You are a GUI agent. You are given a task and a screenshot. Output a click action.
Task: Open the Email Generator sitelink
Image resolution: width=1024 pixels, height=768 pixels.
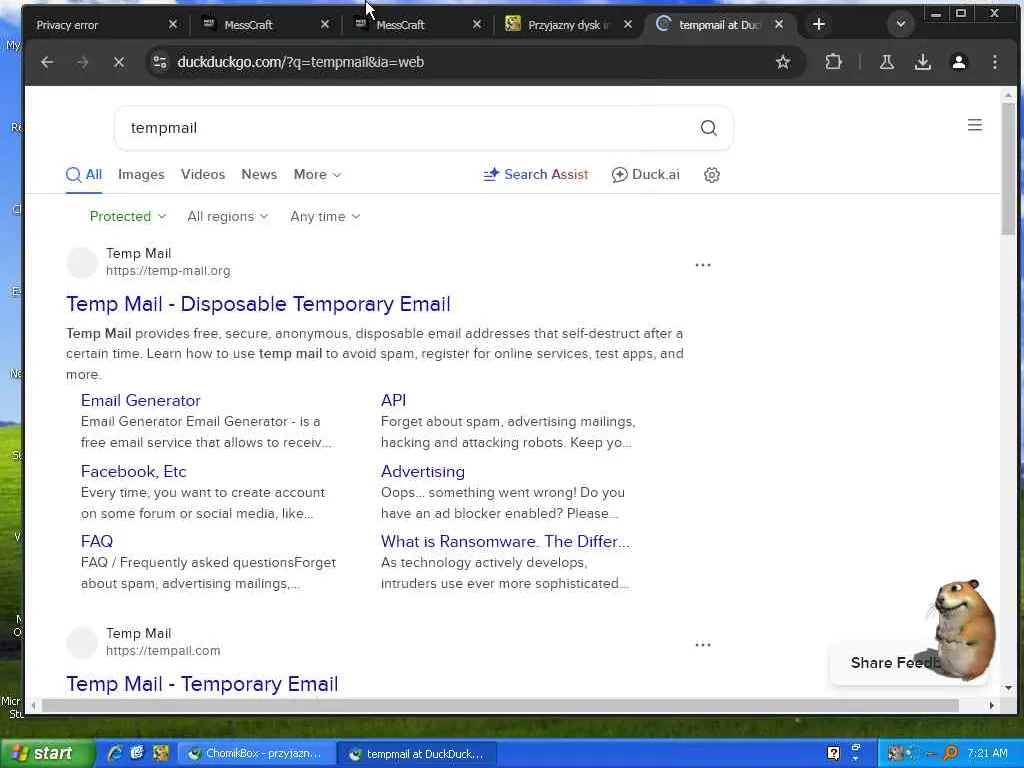140,400
